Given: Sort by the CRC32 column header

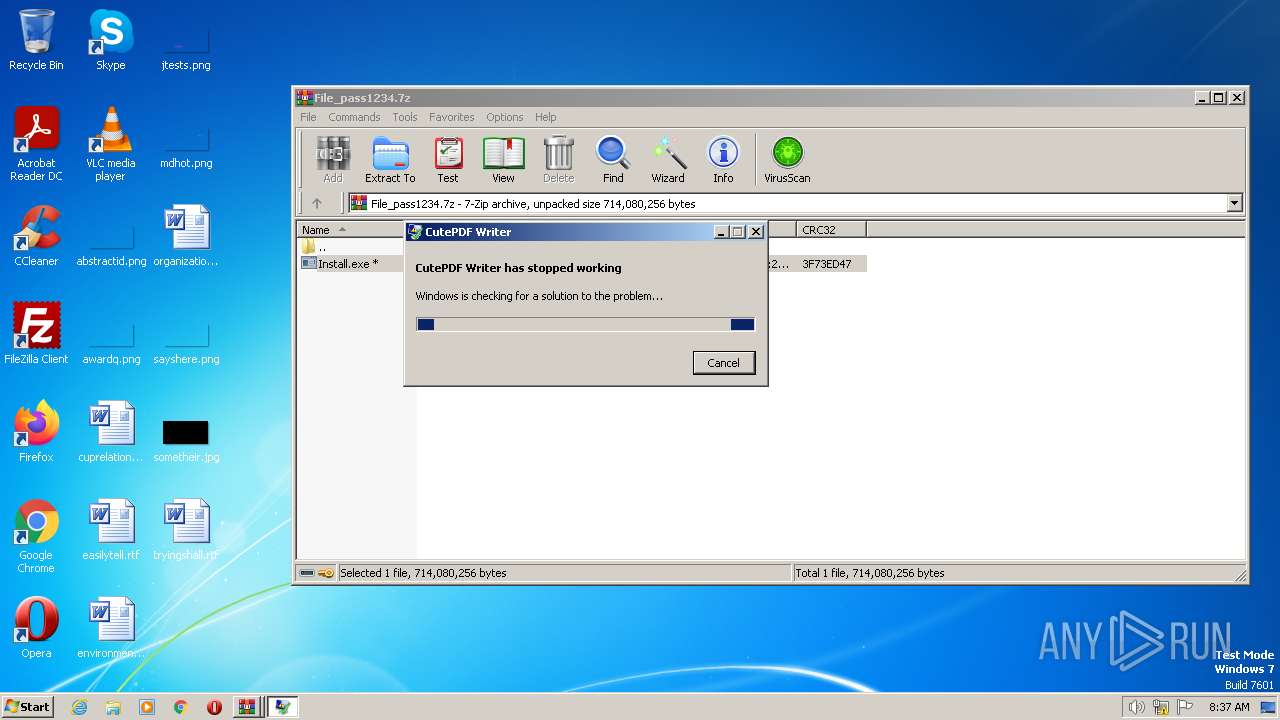Looking at the screenshot, I should 831,230.
